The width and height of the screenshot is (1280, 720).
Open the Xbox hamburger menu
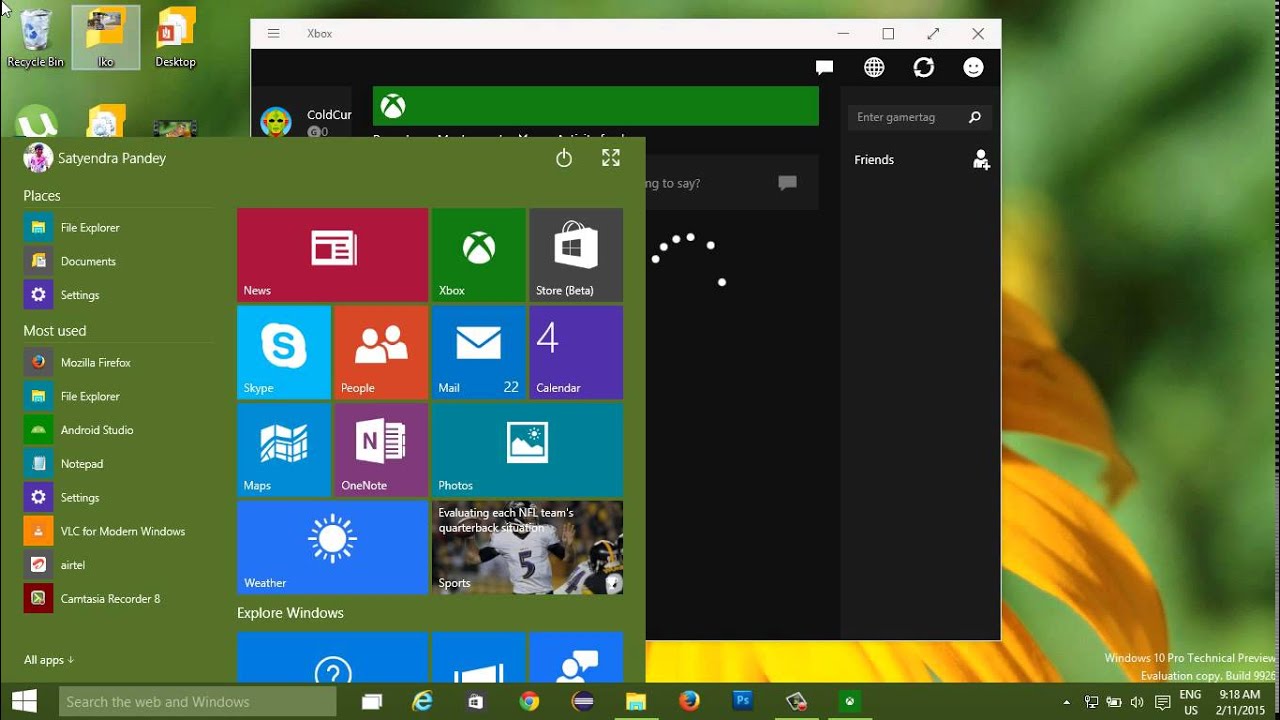coord(273,33)
